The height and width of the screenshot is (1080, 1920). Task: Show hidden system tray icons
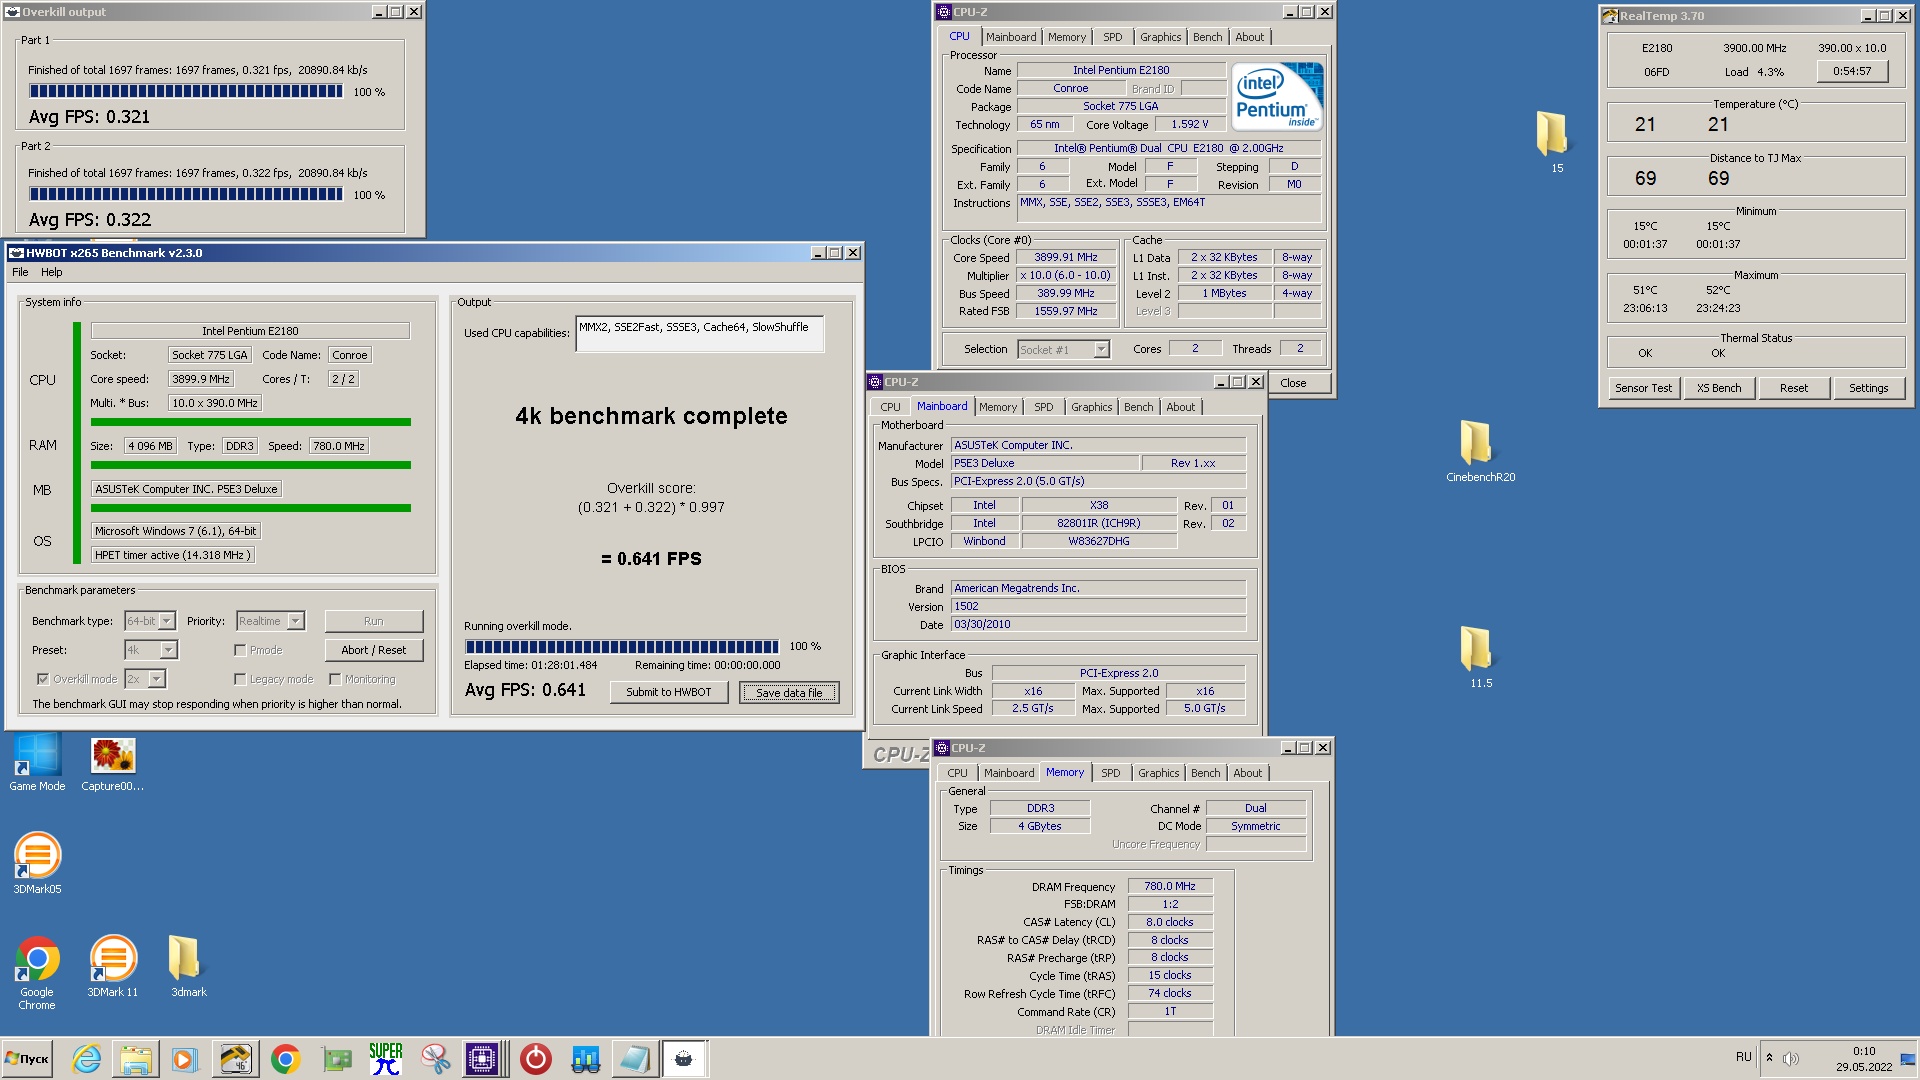[x=1769, y=1058]
